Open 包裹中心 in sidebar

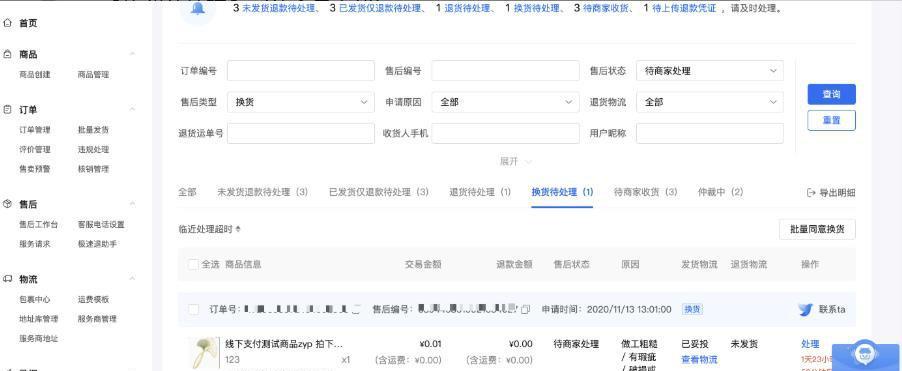point(35,299)
